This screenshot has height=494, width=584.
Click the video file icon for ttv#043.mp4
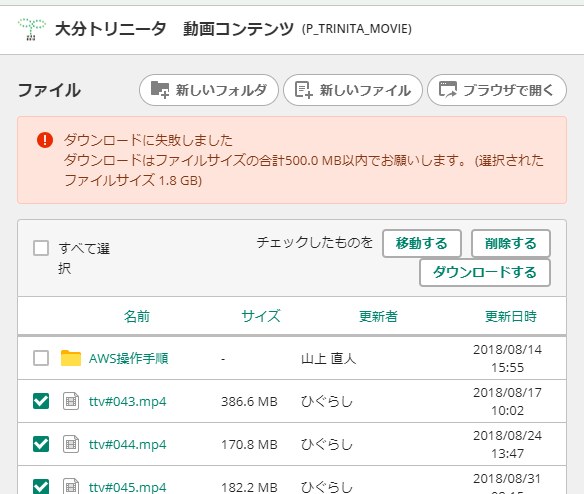tap(71, 401)
